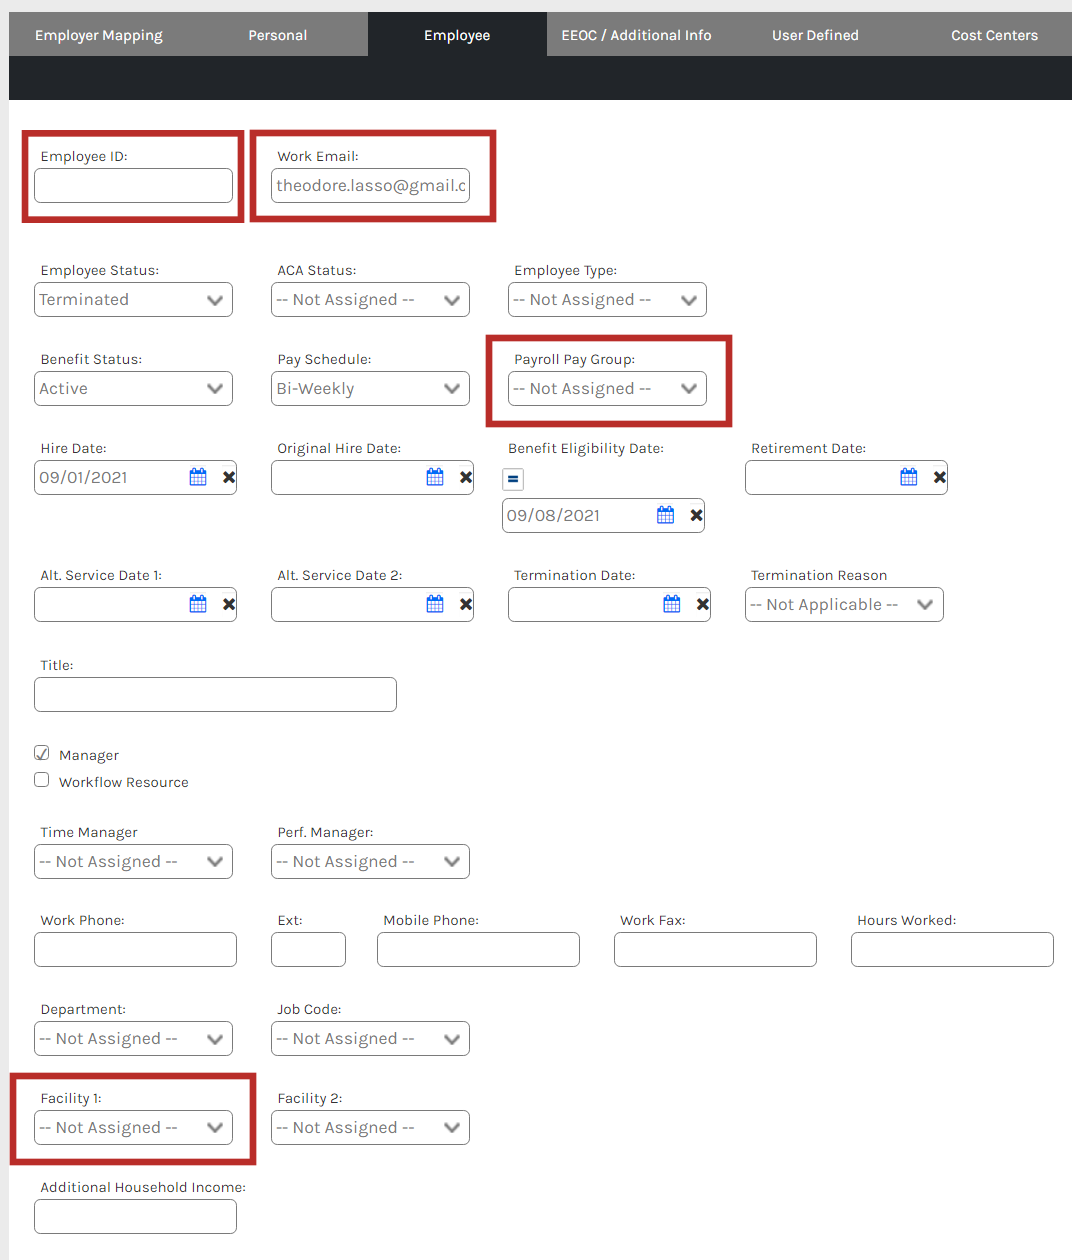Open the ACA Status dropdown
This screenshot has width=1072, height=1260.
pyautogui.click(x=370, y=300)
